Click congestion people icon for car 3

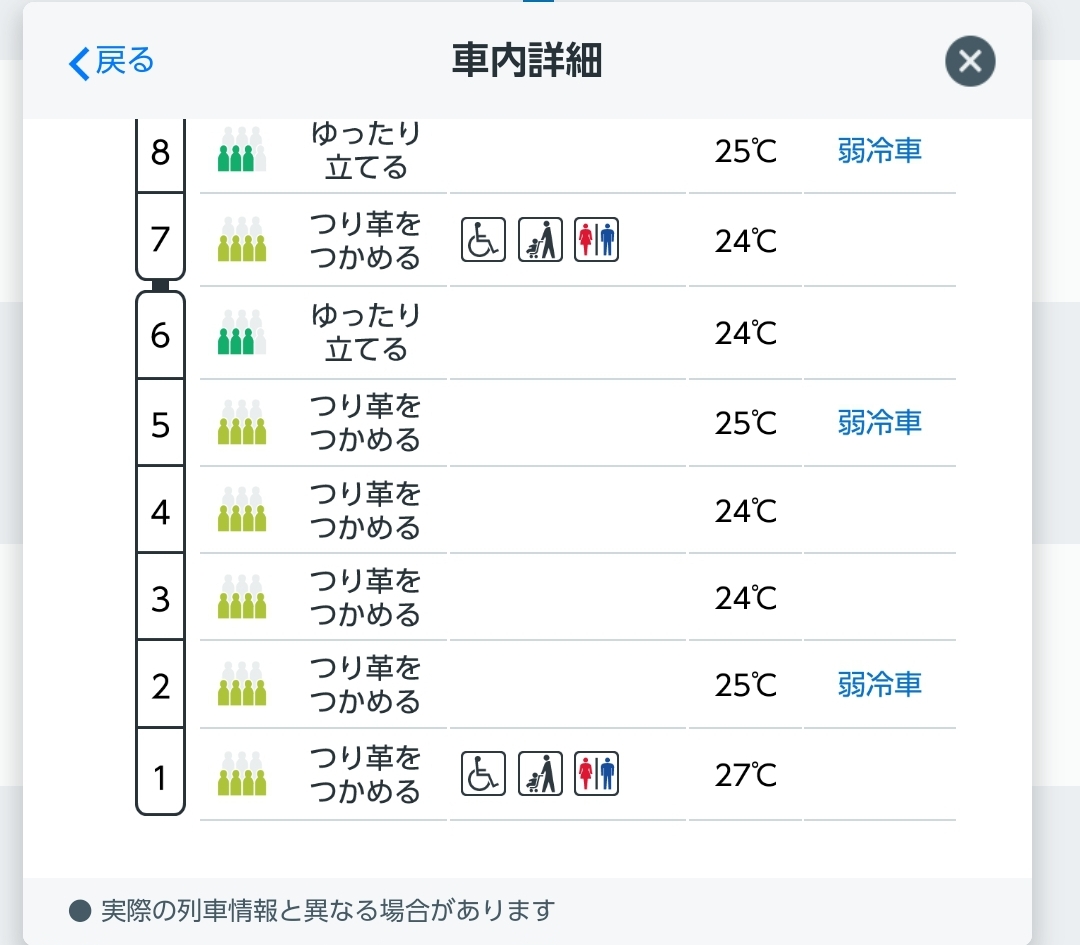[242, 597]
